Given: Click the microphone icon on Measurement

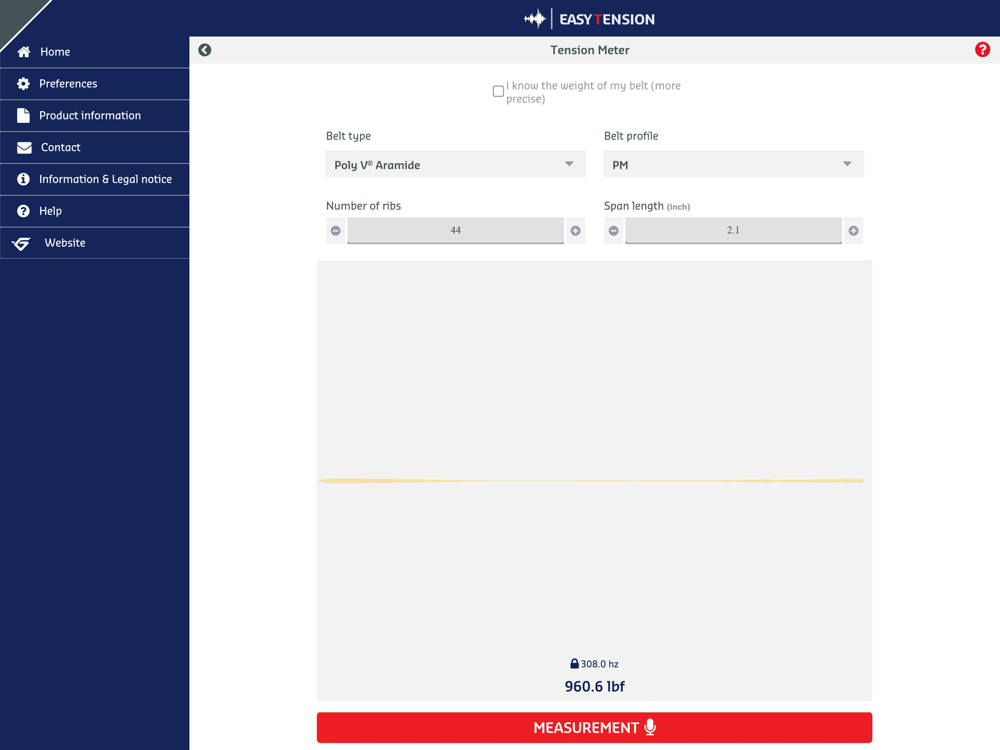Looking at the screenshot, I should coord(650,727).
